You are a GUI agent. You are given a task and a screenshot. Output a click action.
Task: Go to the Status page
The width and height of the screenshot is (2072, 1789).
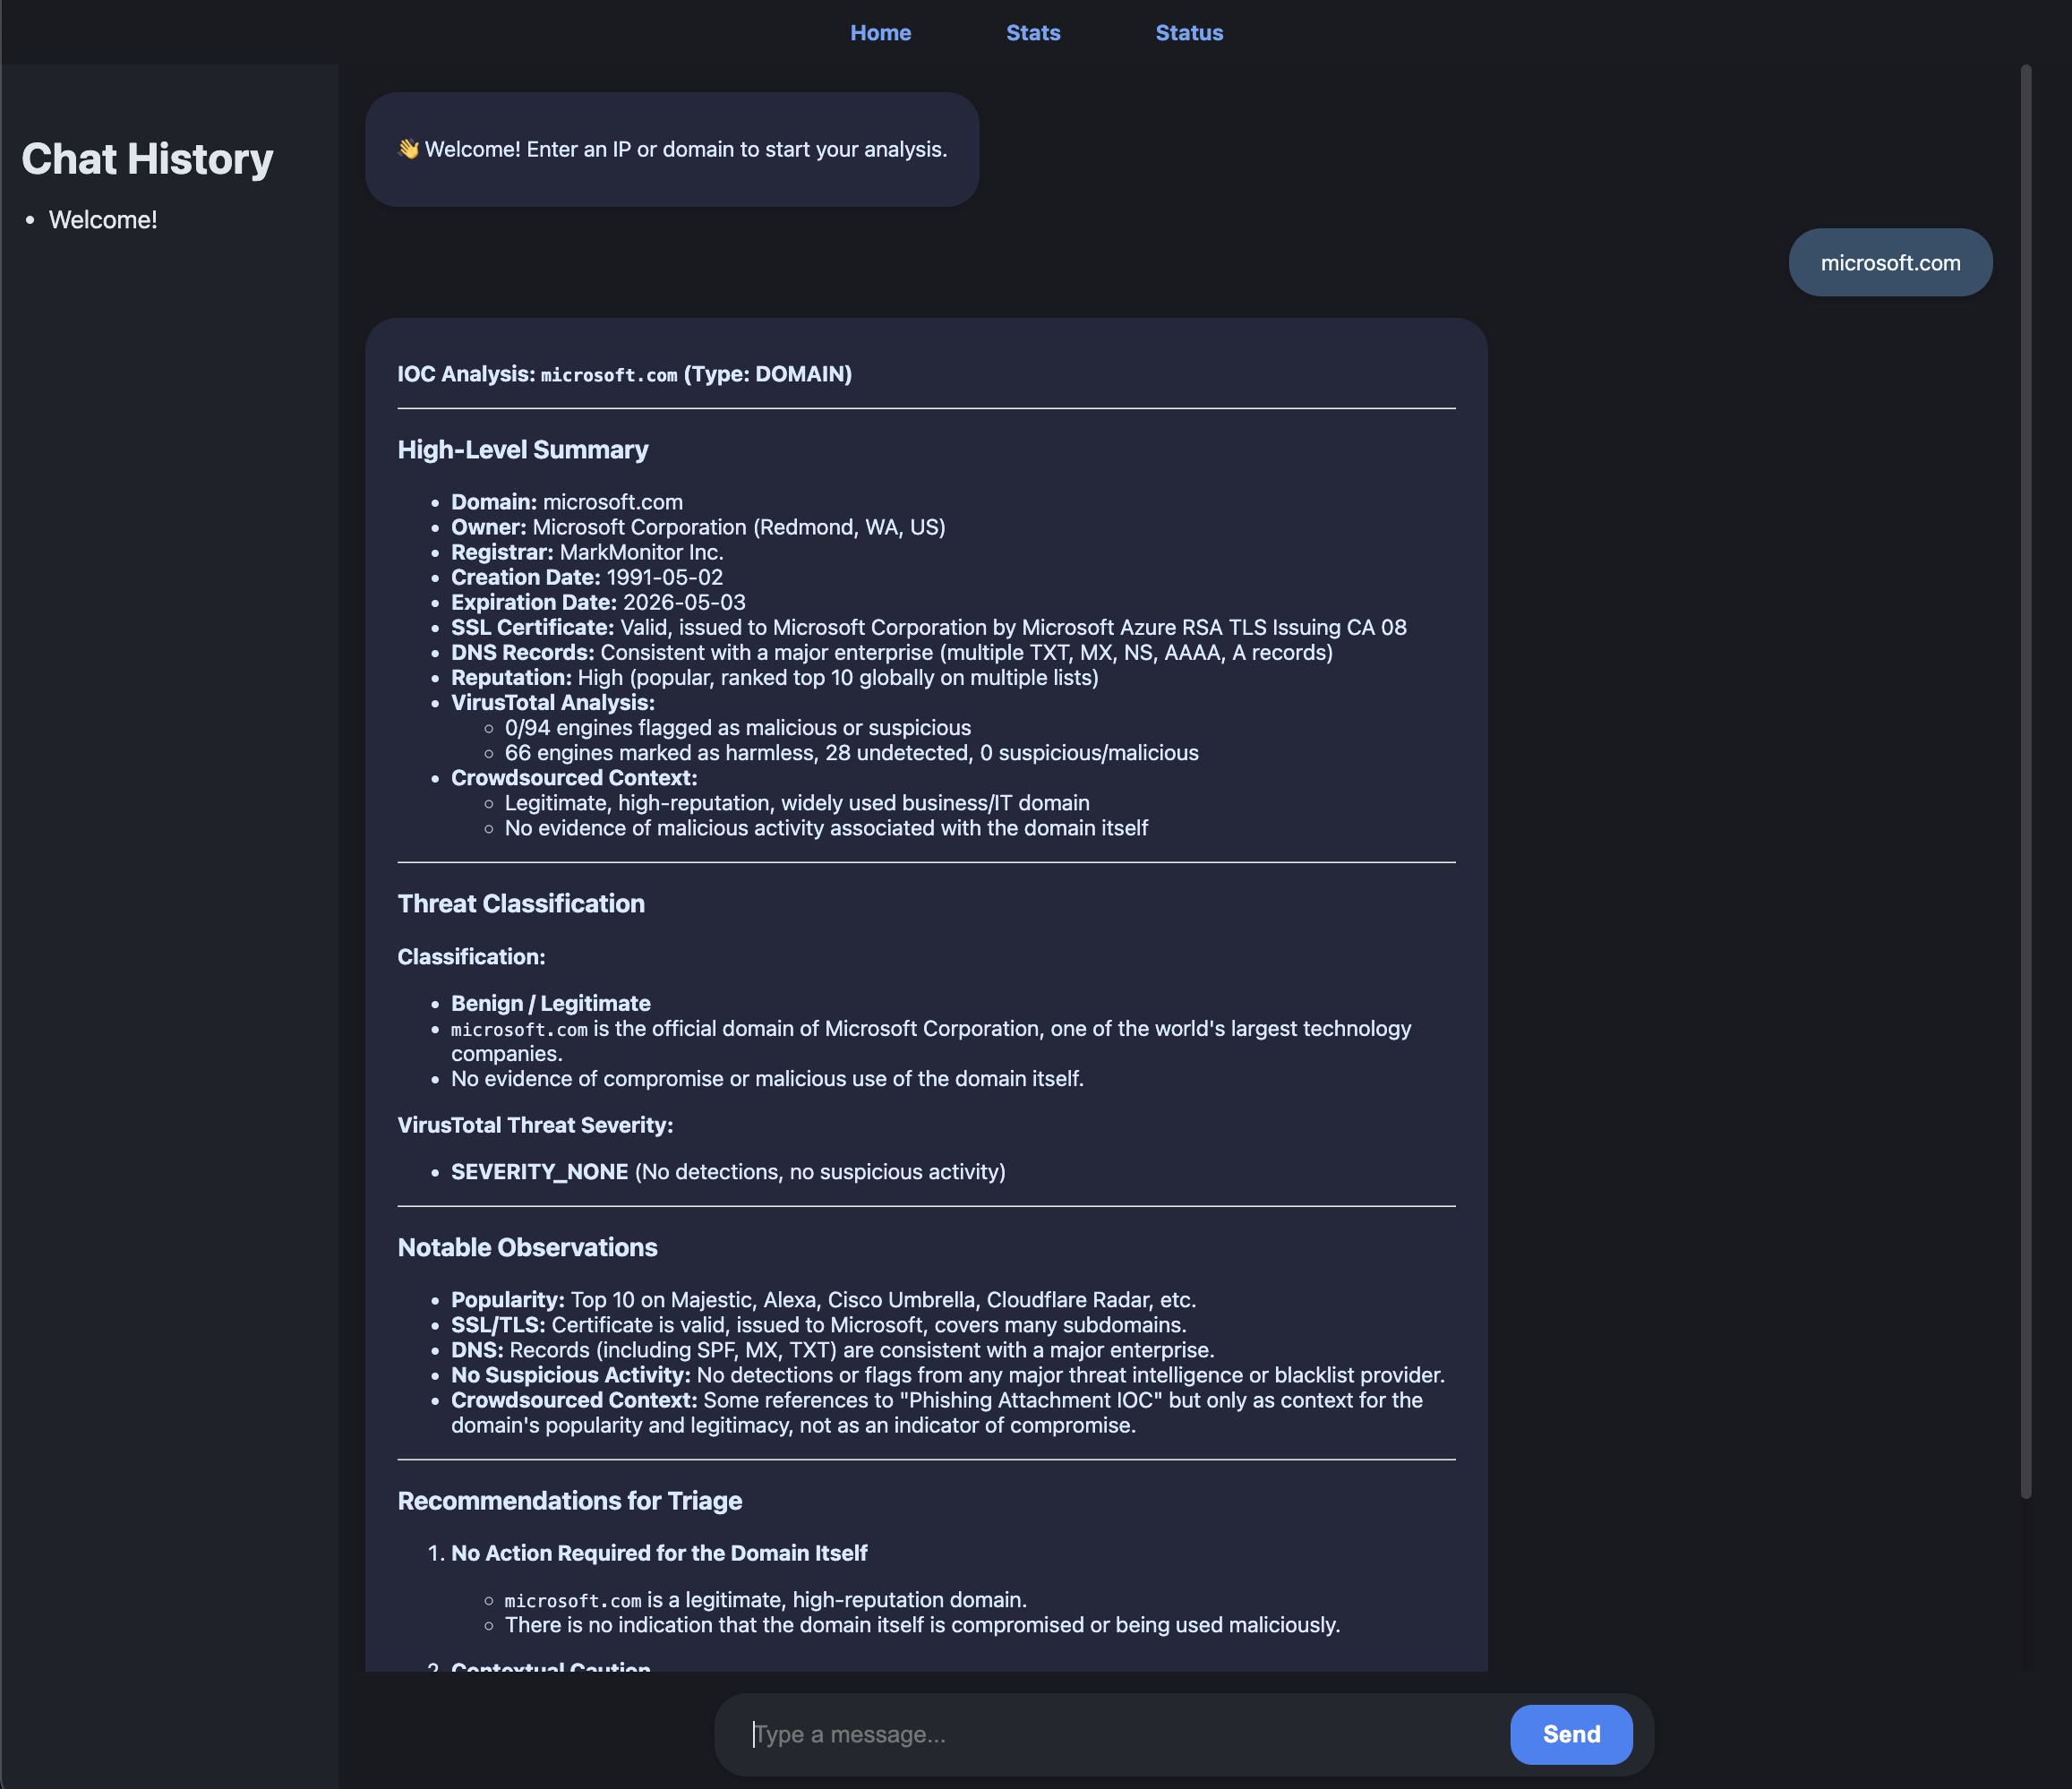coord(1189,33)
